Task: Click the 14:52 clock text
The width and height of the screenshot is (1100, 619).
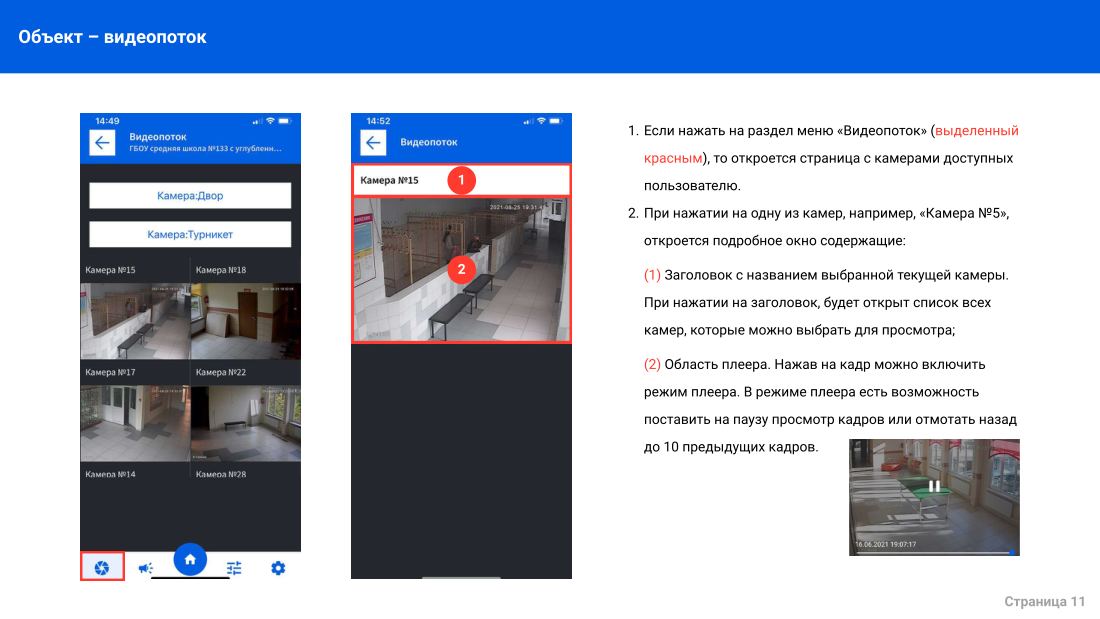Action: point(378,121)
